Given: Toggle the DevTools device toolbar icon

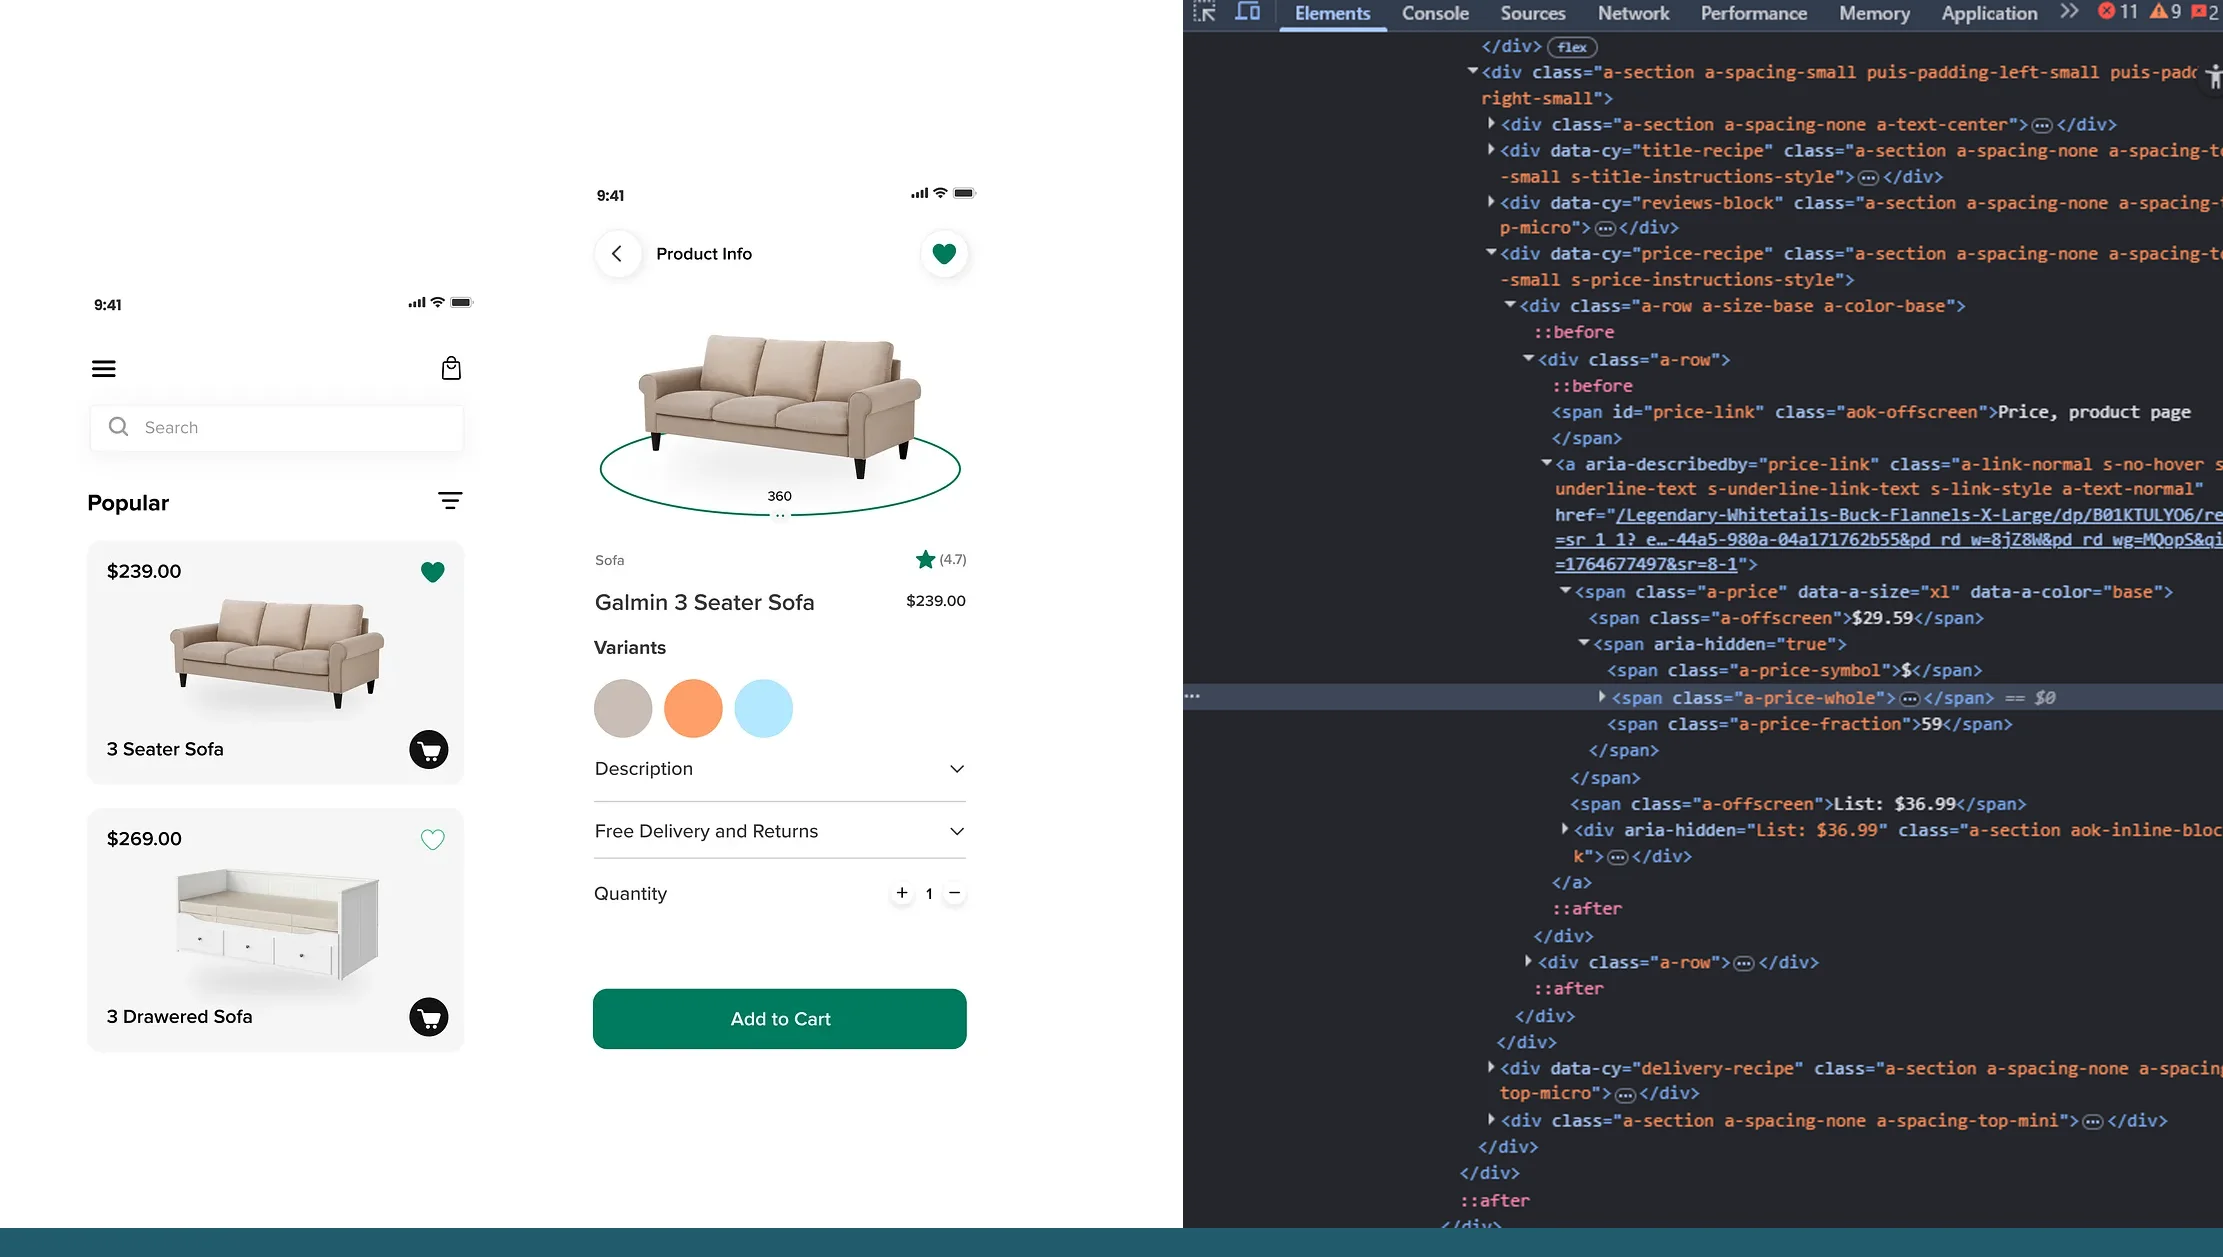Looking at the screenshot, I should pos(1247,13).
